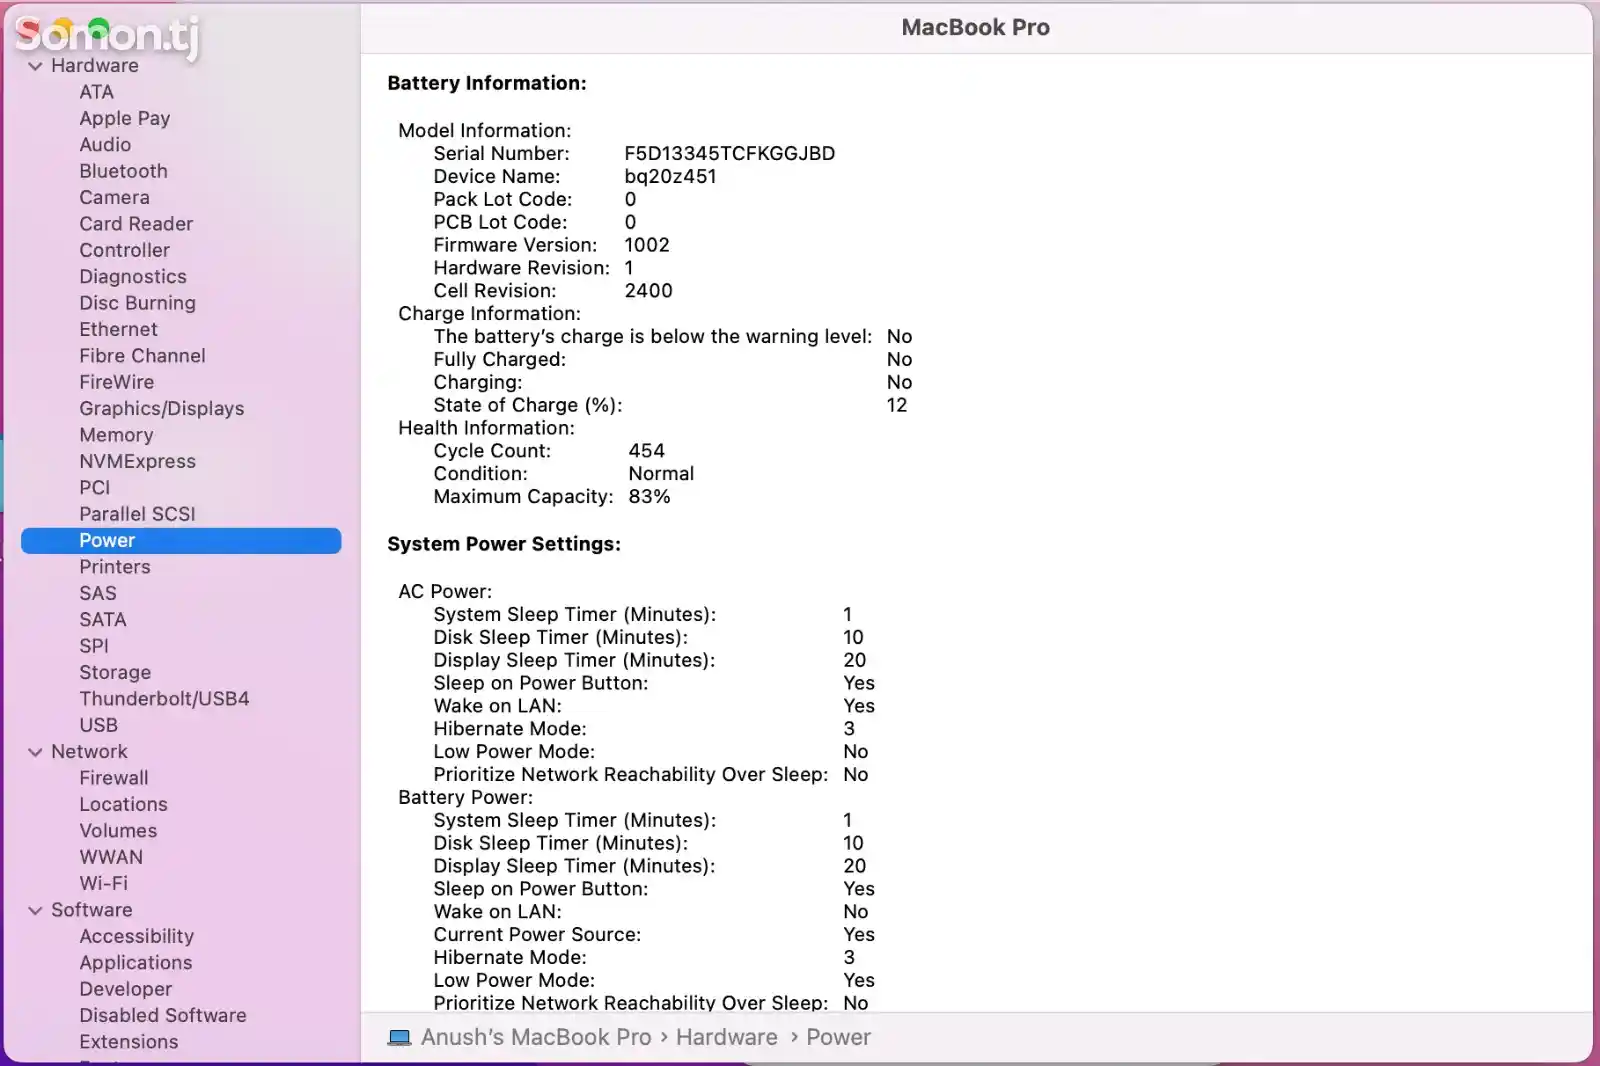Collapse the Software section chevron
Screen dimensions: 1600x1066
(x=36, y=910)
